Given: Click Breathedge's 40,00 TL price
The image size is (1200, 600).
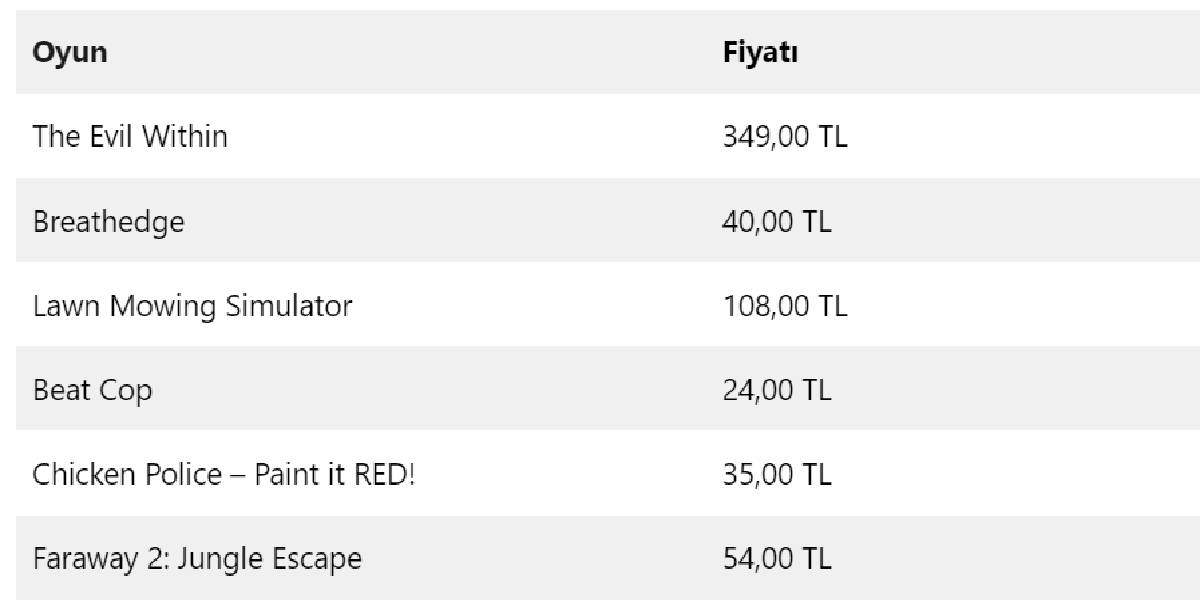Looking at the screenshot, I should click(776, 221).
